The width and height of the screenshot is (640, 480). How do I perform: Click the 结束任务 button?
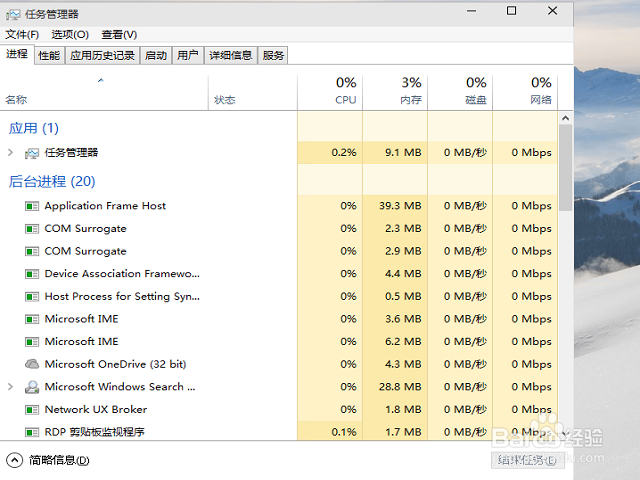pos(527,460)
